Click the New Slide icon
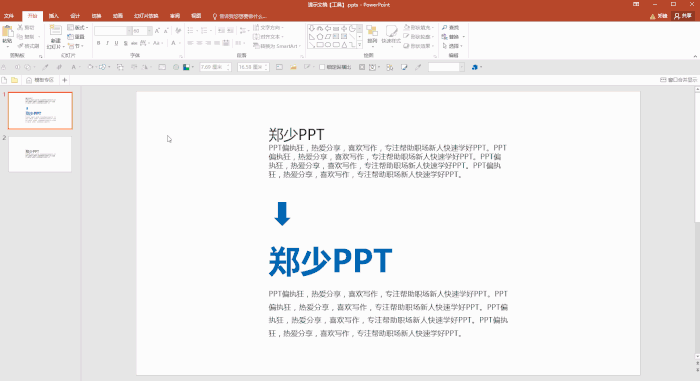Screen dimensions: 700x381 pos(55,30)
